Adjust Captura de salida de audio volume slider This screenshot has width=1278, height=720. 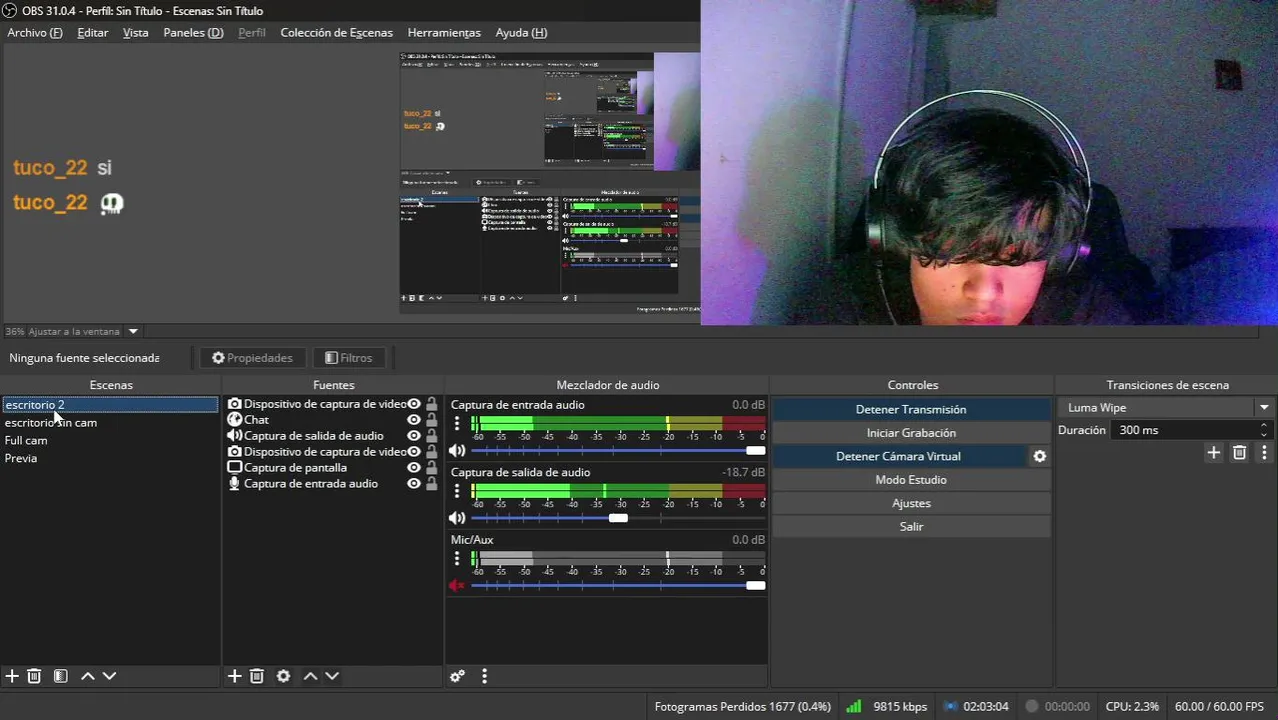[x=618, y=518]
